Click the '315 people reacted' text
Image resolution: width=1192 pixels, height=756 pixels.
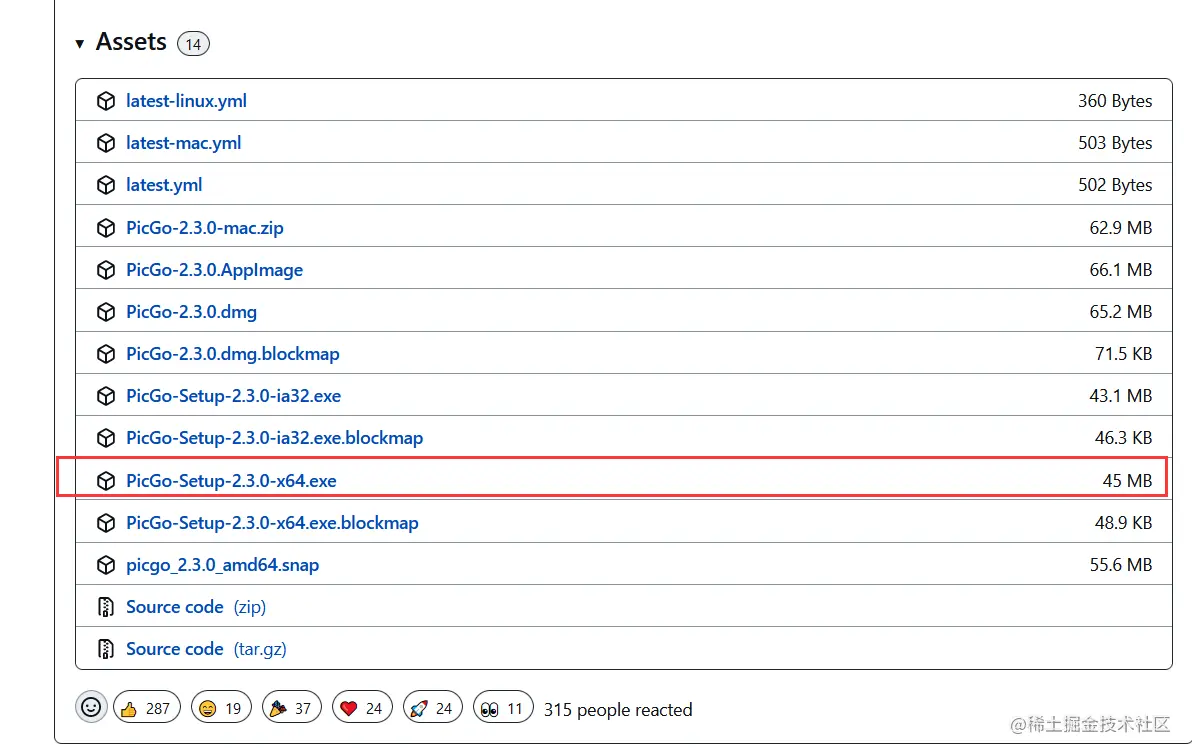pos(618,710)
